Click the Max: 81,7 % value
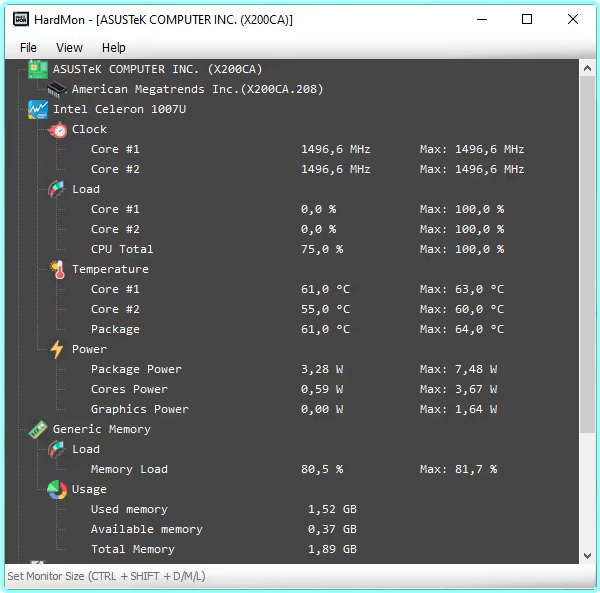The image size is (600, 593). click(x=458, y=469)
